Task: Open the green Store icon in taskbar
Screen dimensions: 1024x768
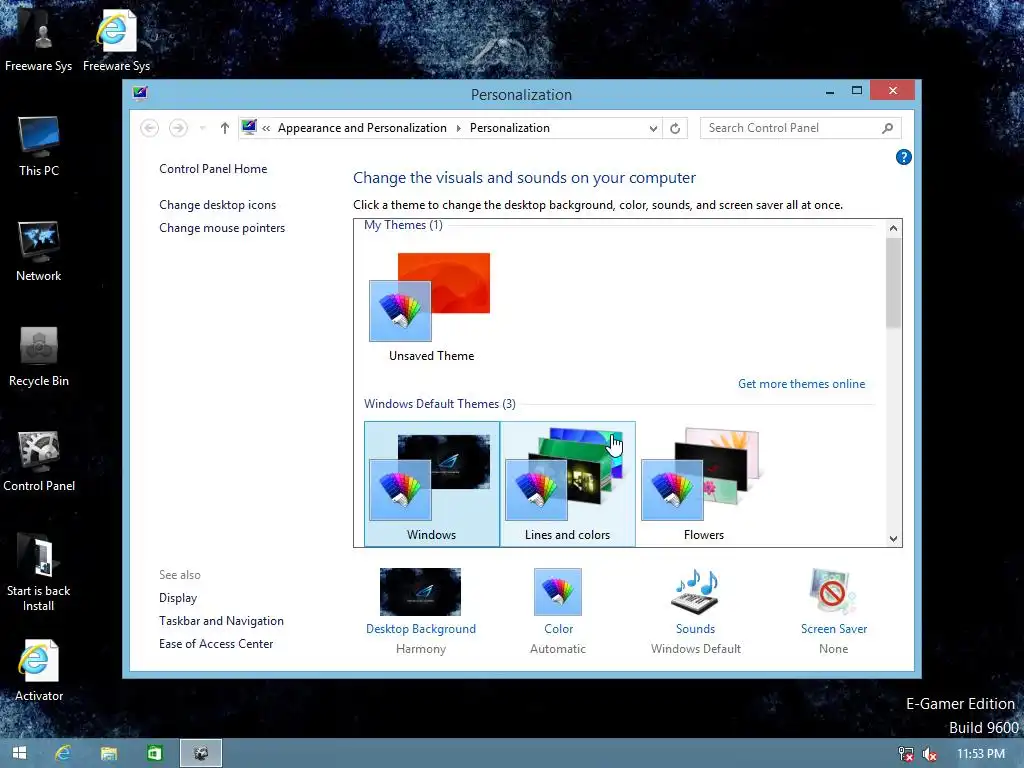Action: (154, 753)
